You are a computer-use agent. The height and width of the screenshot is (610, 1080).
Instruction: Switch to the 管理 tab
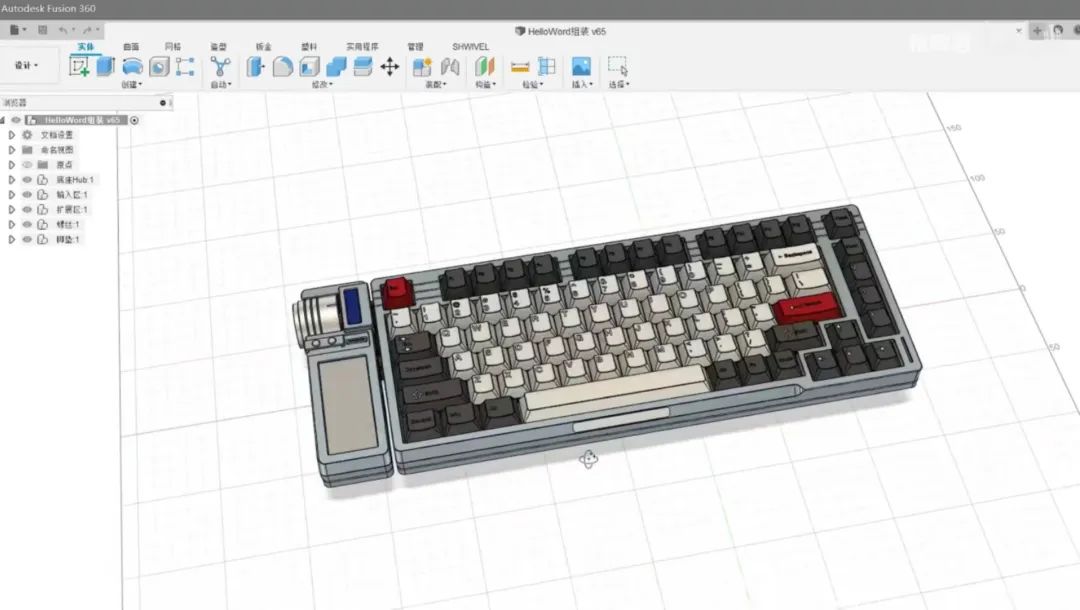[415, 47]
